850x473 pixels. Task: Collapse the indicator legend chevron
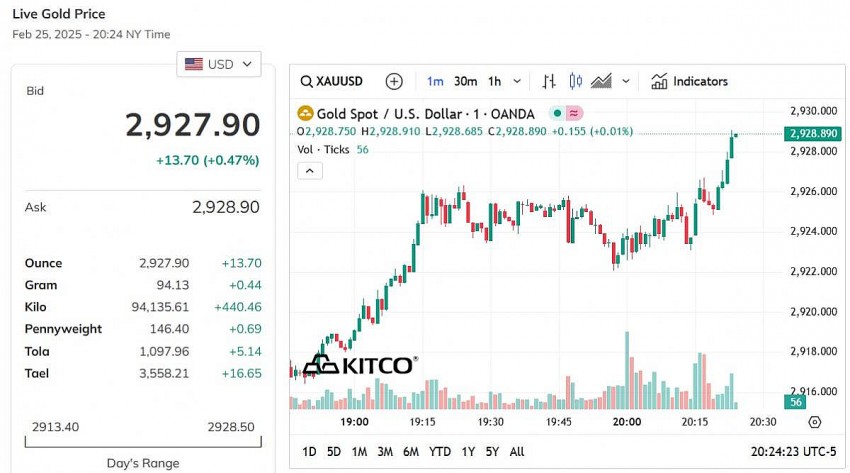[x=310, y=171]
